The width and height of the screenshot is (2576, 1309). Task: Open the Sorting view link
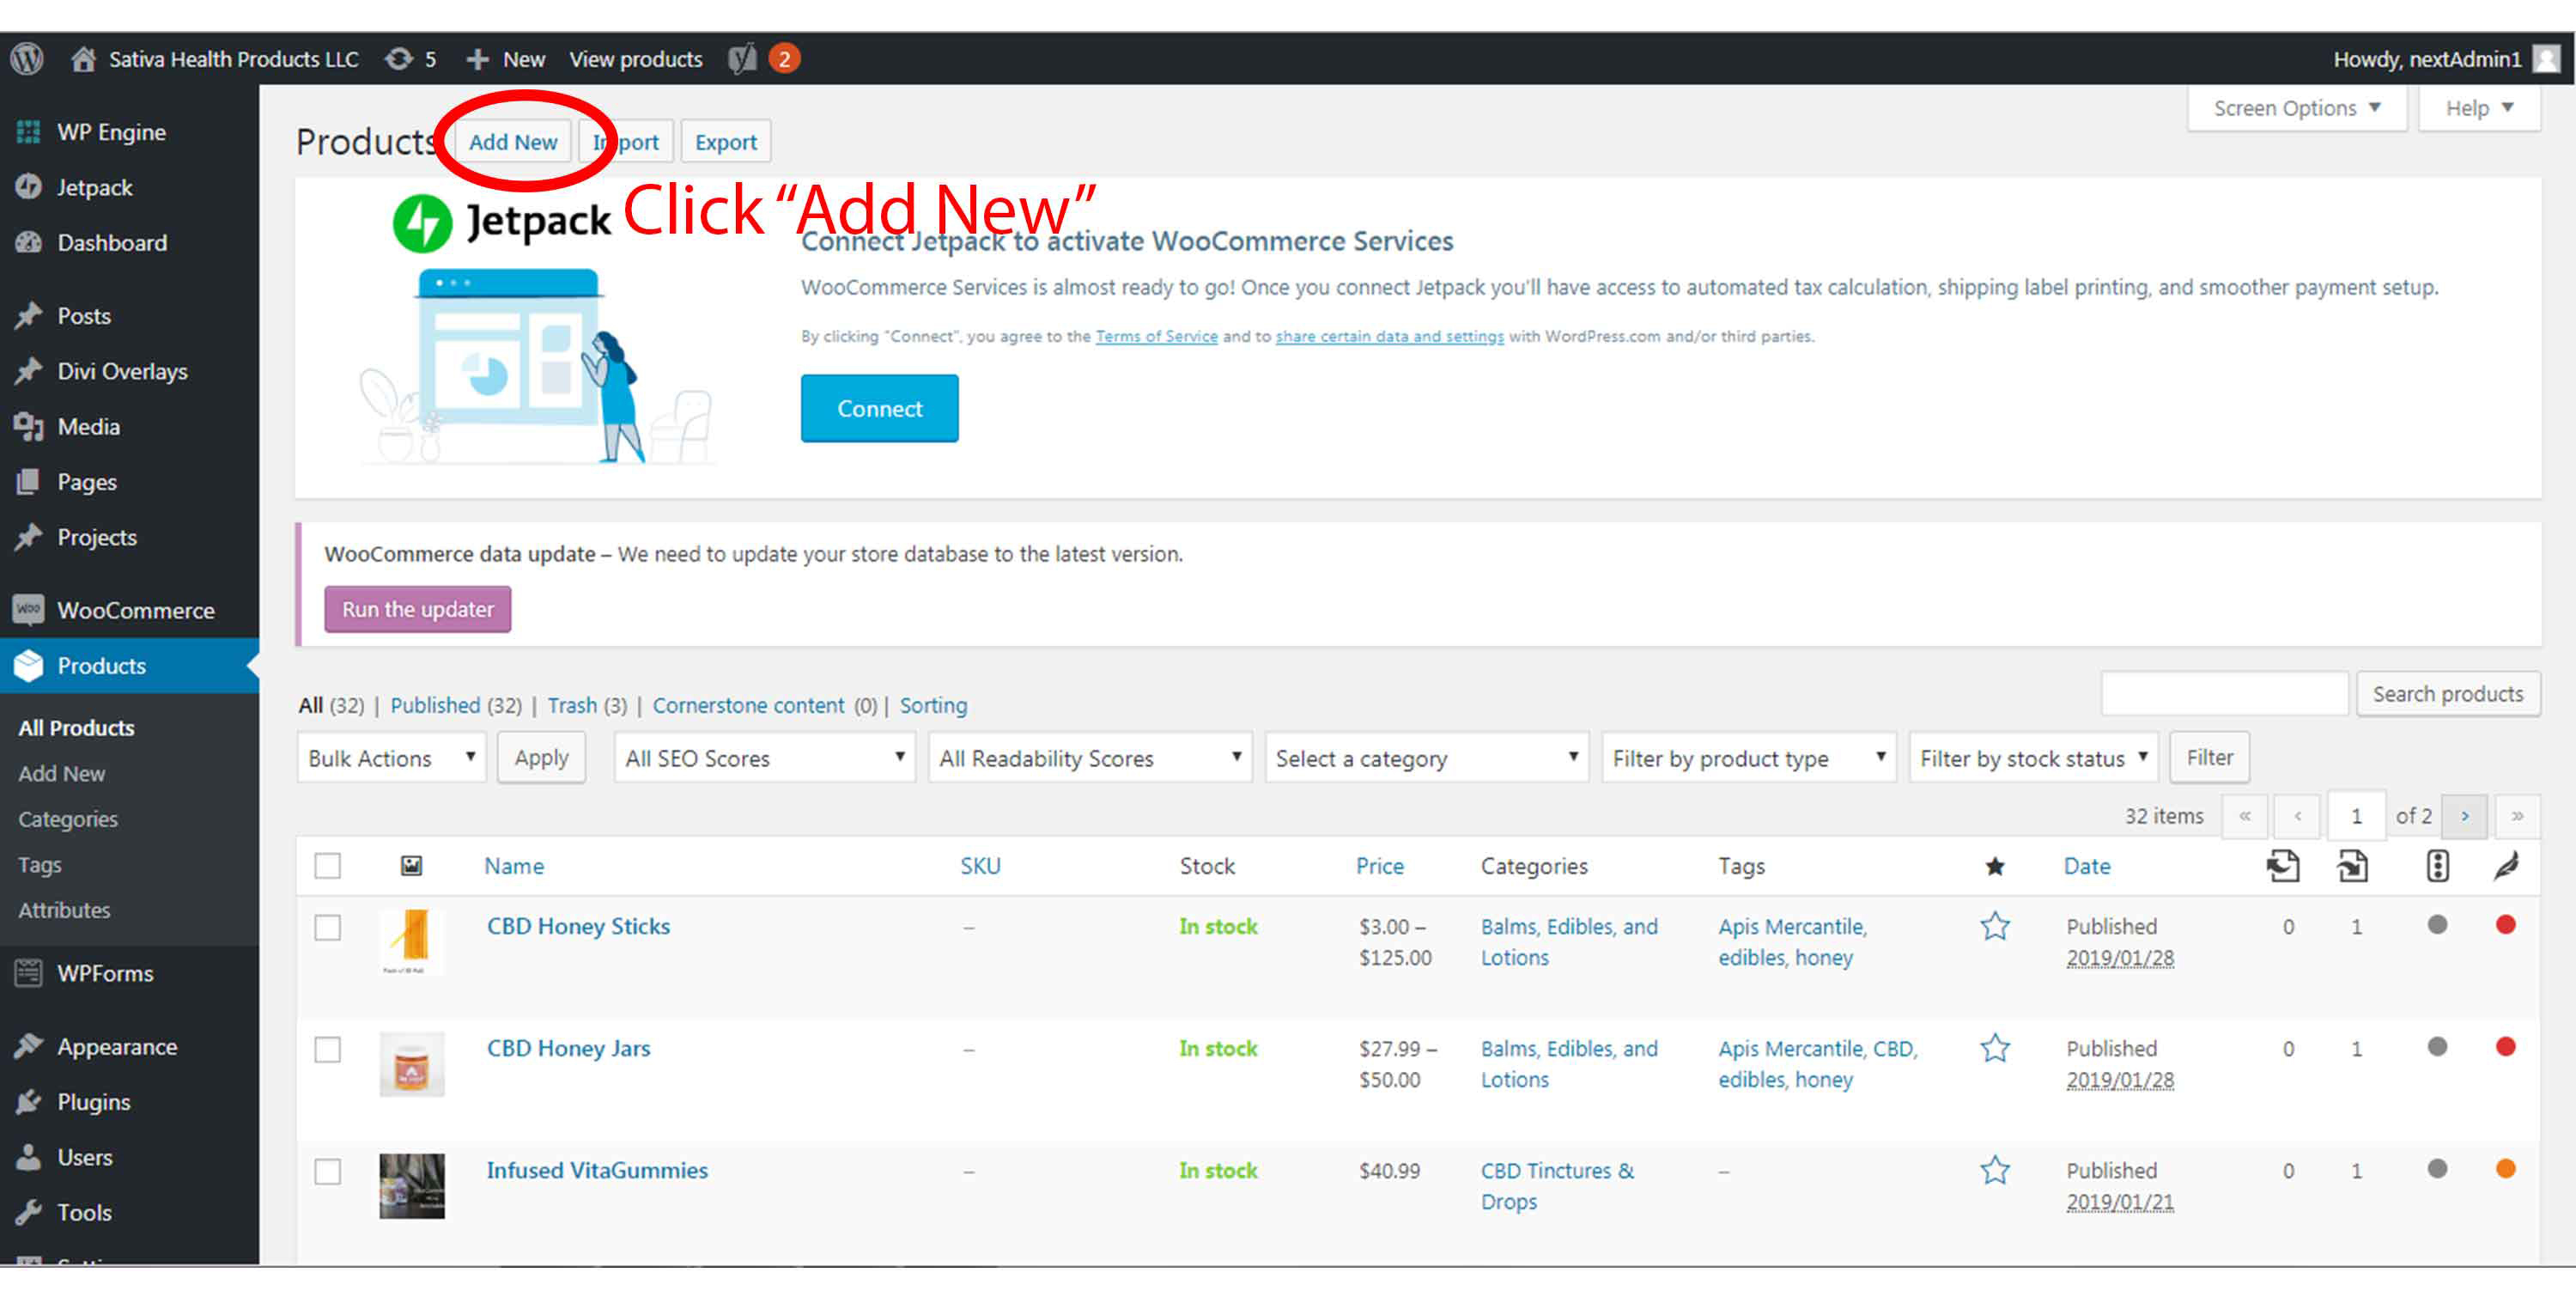coord(933,705)
